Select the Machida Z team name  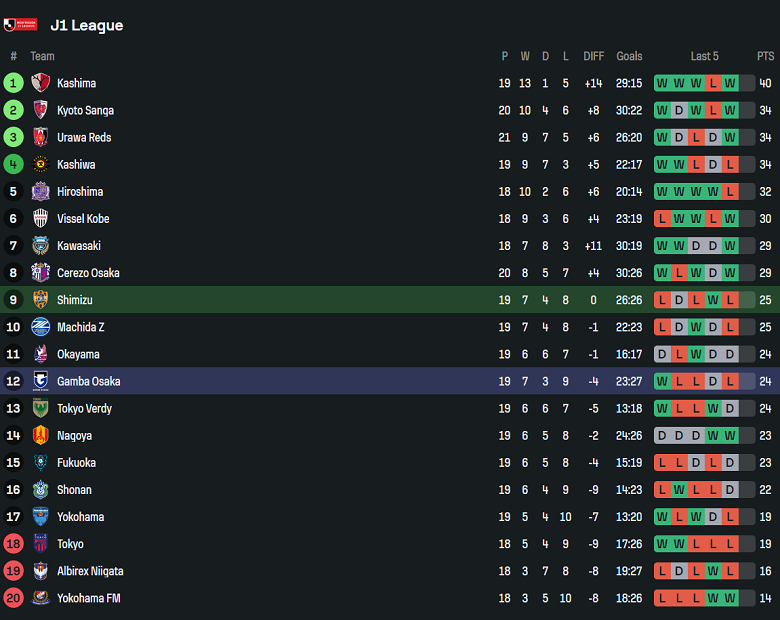click(x=80, y=326)
